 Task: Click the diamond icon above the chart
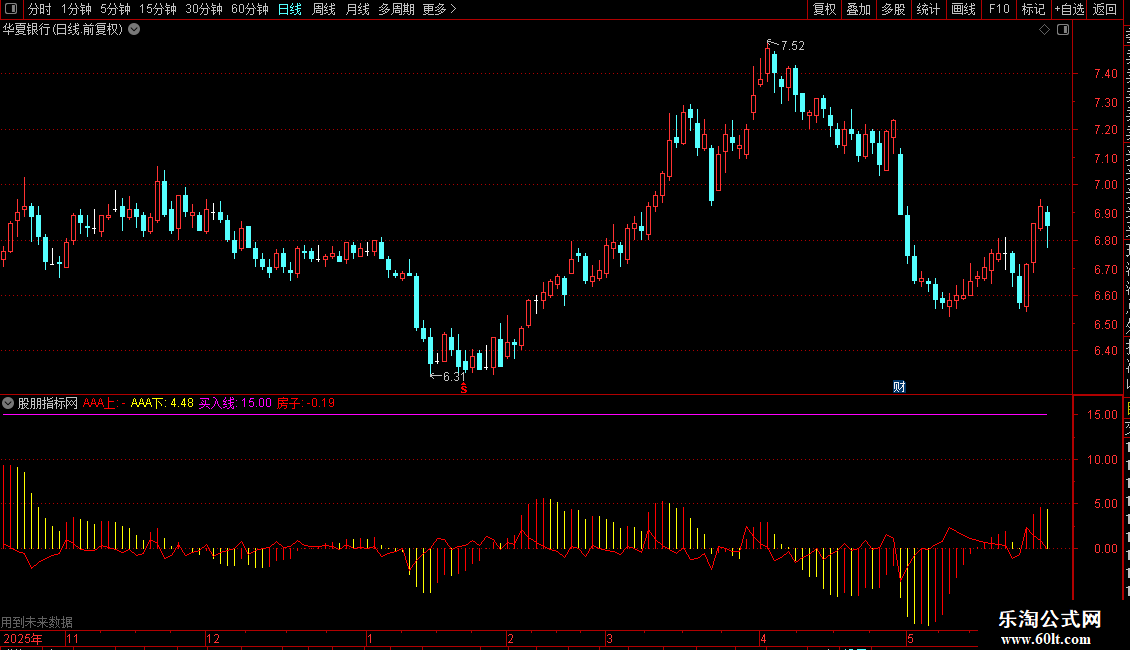(1044, 29)
